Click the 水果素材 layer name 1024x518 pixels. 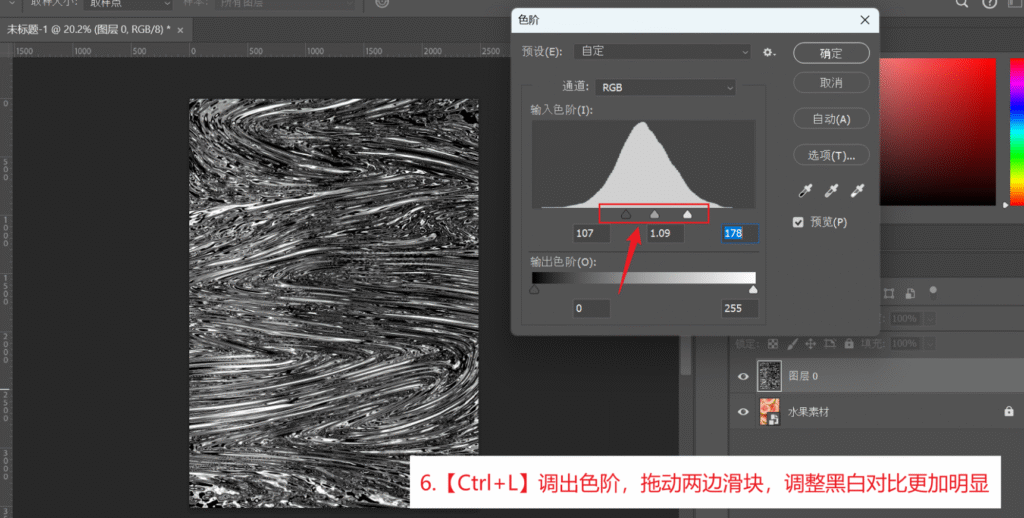coord(808,412)
